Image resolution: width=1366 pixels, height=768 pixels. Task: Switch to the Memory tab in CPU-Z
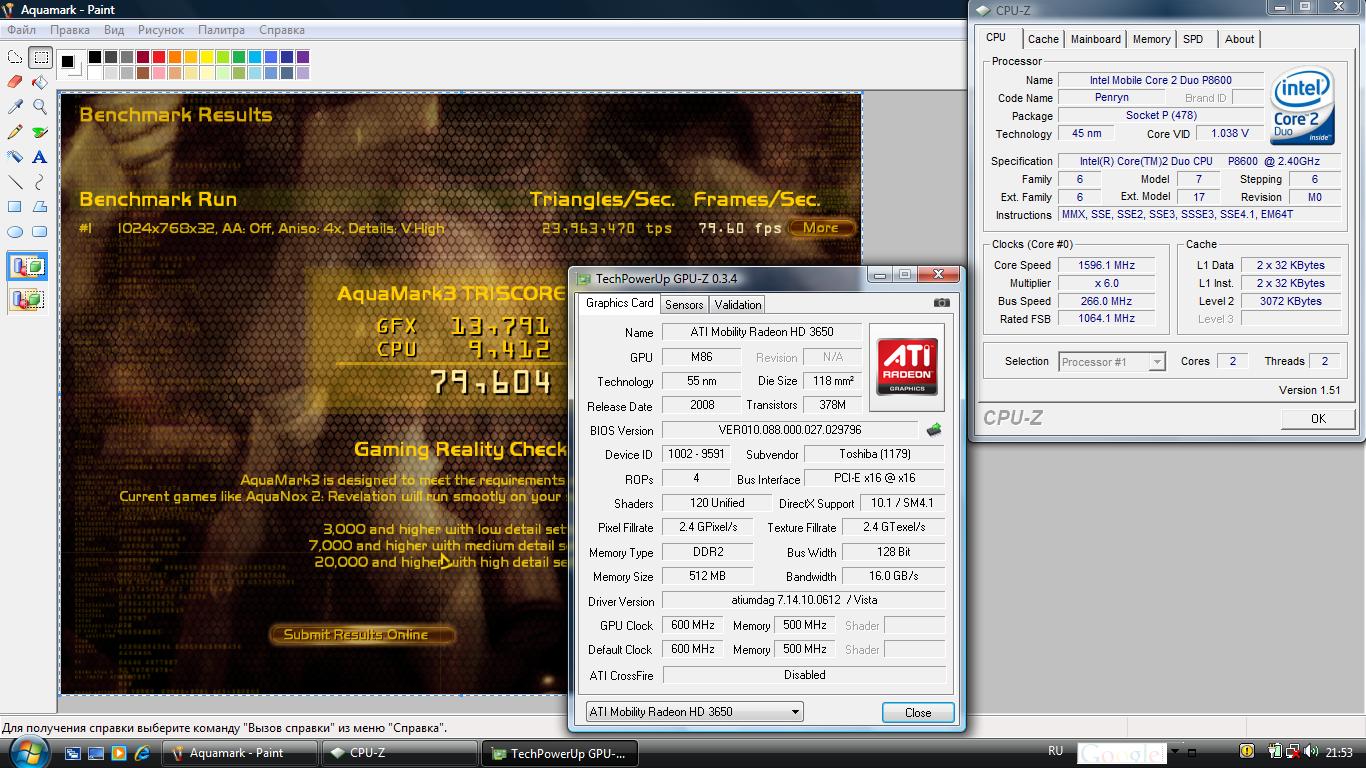[x=1151, y=39]
